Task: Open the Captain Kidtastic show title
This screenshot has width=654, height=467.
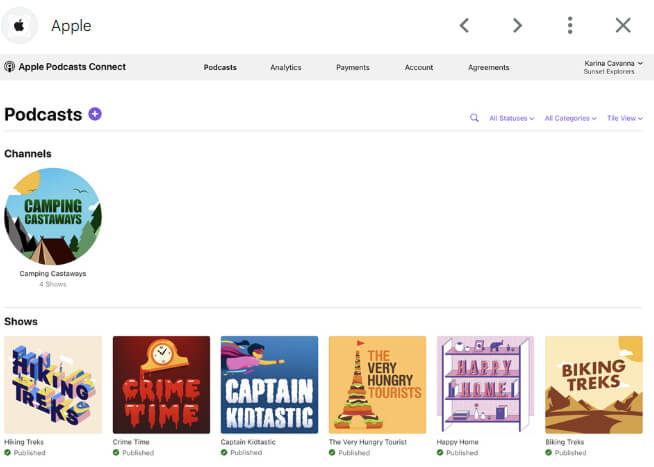Action: pos(248,442)
